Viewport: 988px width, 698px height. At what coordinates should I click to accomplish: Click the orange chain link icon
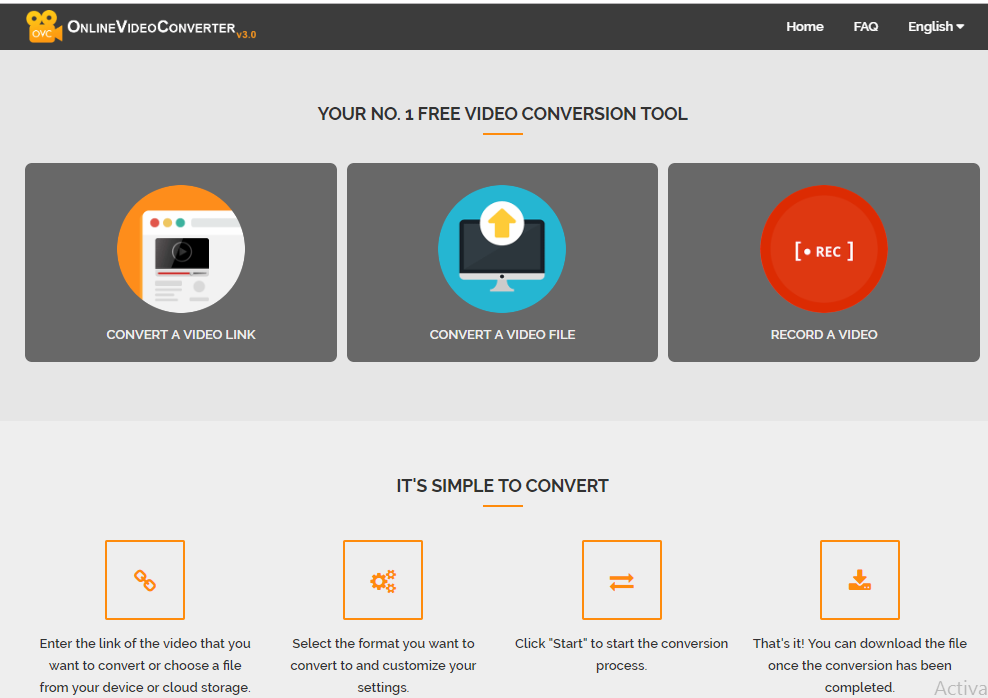145,580
